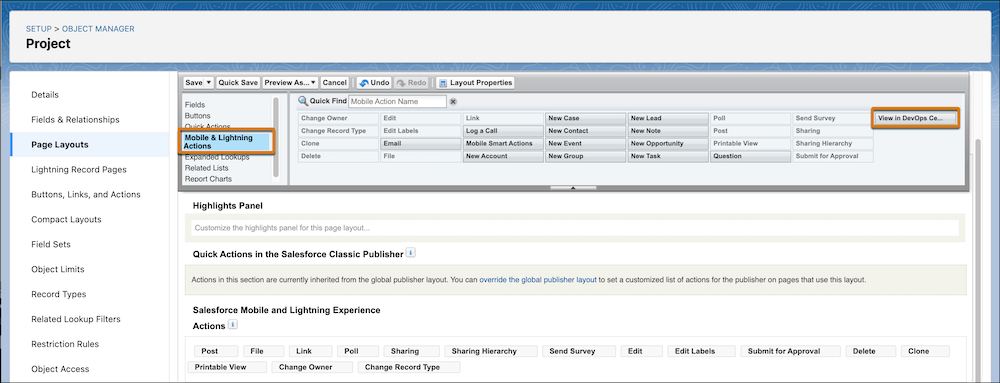Click Submit for Approval in the Actions section
Screen dimensions: 1000x383
(x=791, y=351)
